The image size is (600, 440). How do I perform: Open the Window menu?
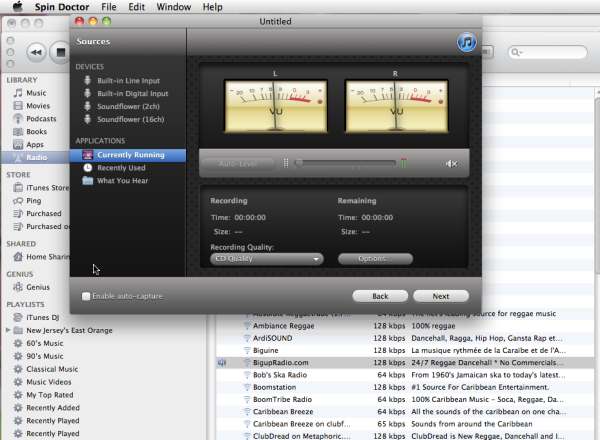click(174, 7)
